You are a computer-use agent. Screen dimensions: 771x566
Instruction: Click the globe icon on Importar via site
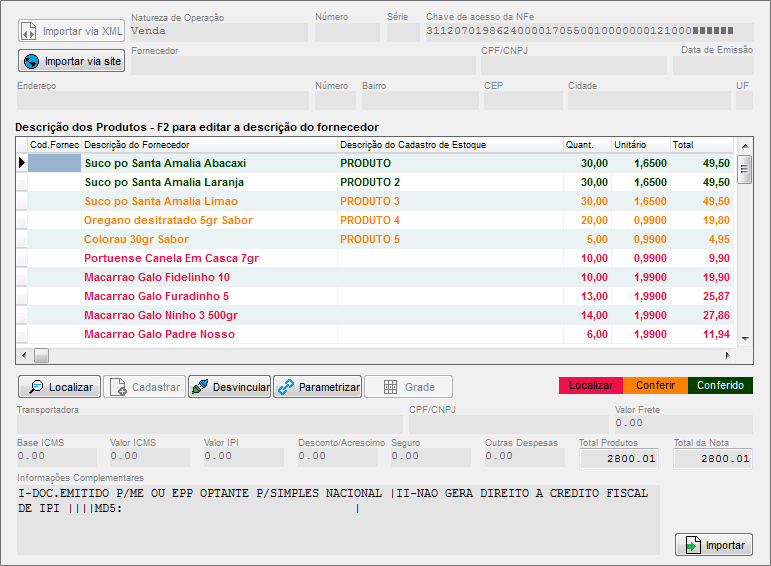pos(31,62)
